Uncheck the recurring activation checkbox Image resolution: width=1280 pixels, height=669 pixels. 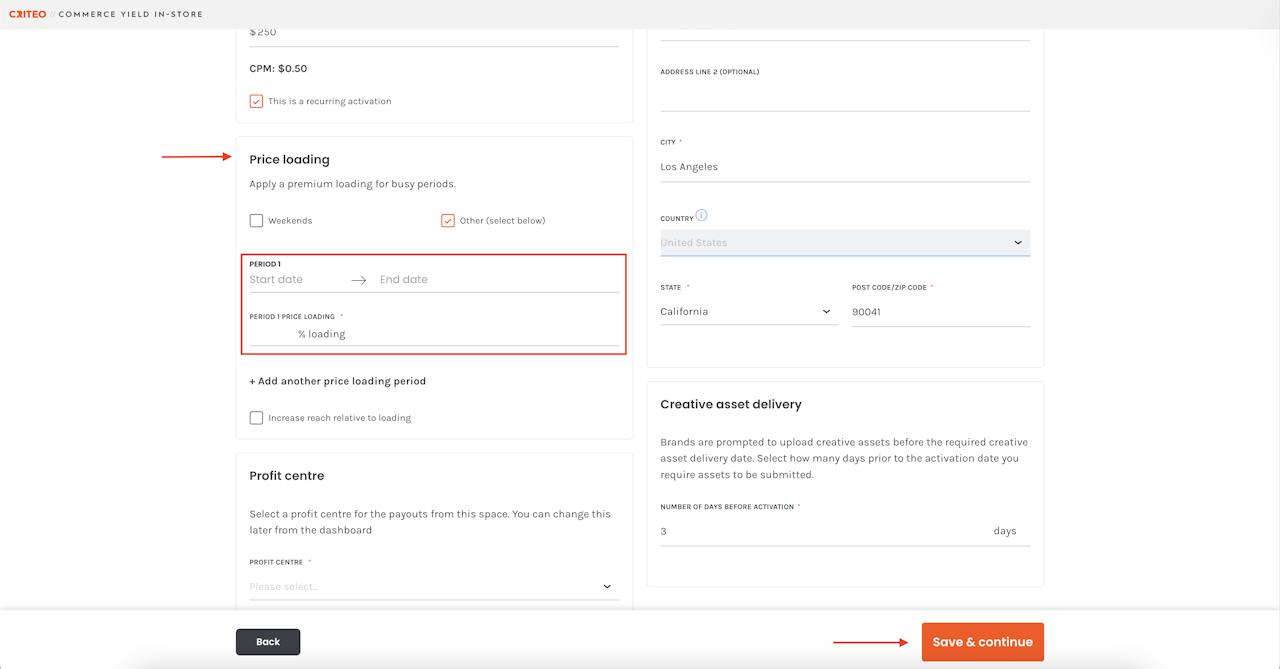point(256,101)
